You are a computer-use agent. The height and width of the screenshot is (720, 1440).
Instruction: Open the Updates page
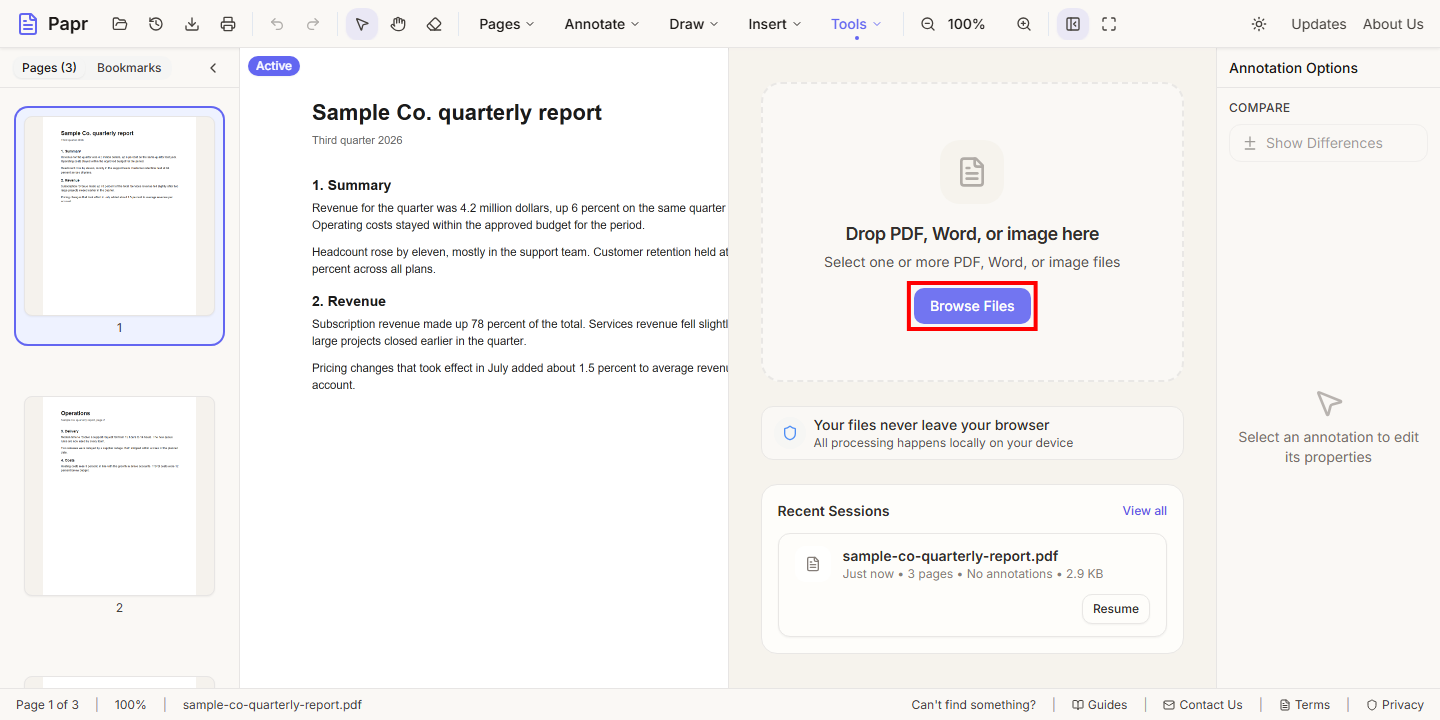1319,24
